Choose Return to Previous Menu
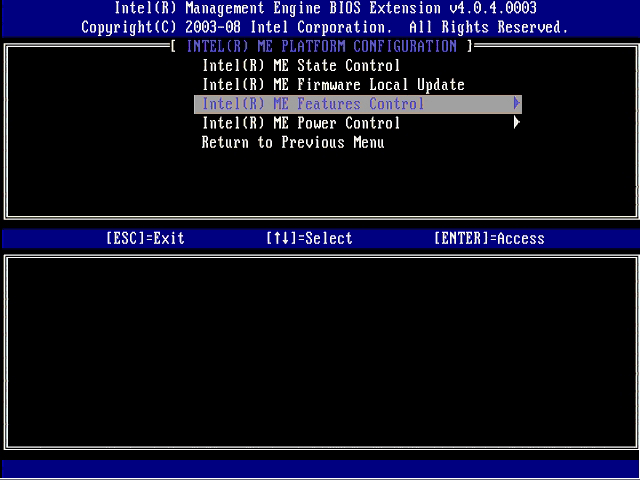Screen dimensions: 640x480 (293, 142)
